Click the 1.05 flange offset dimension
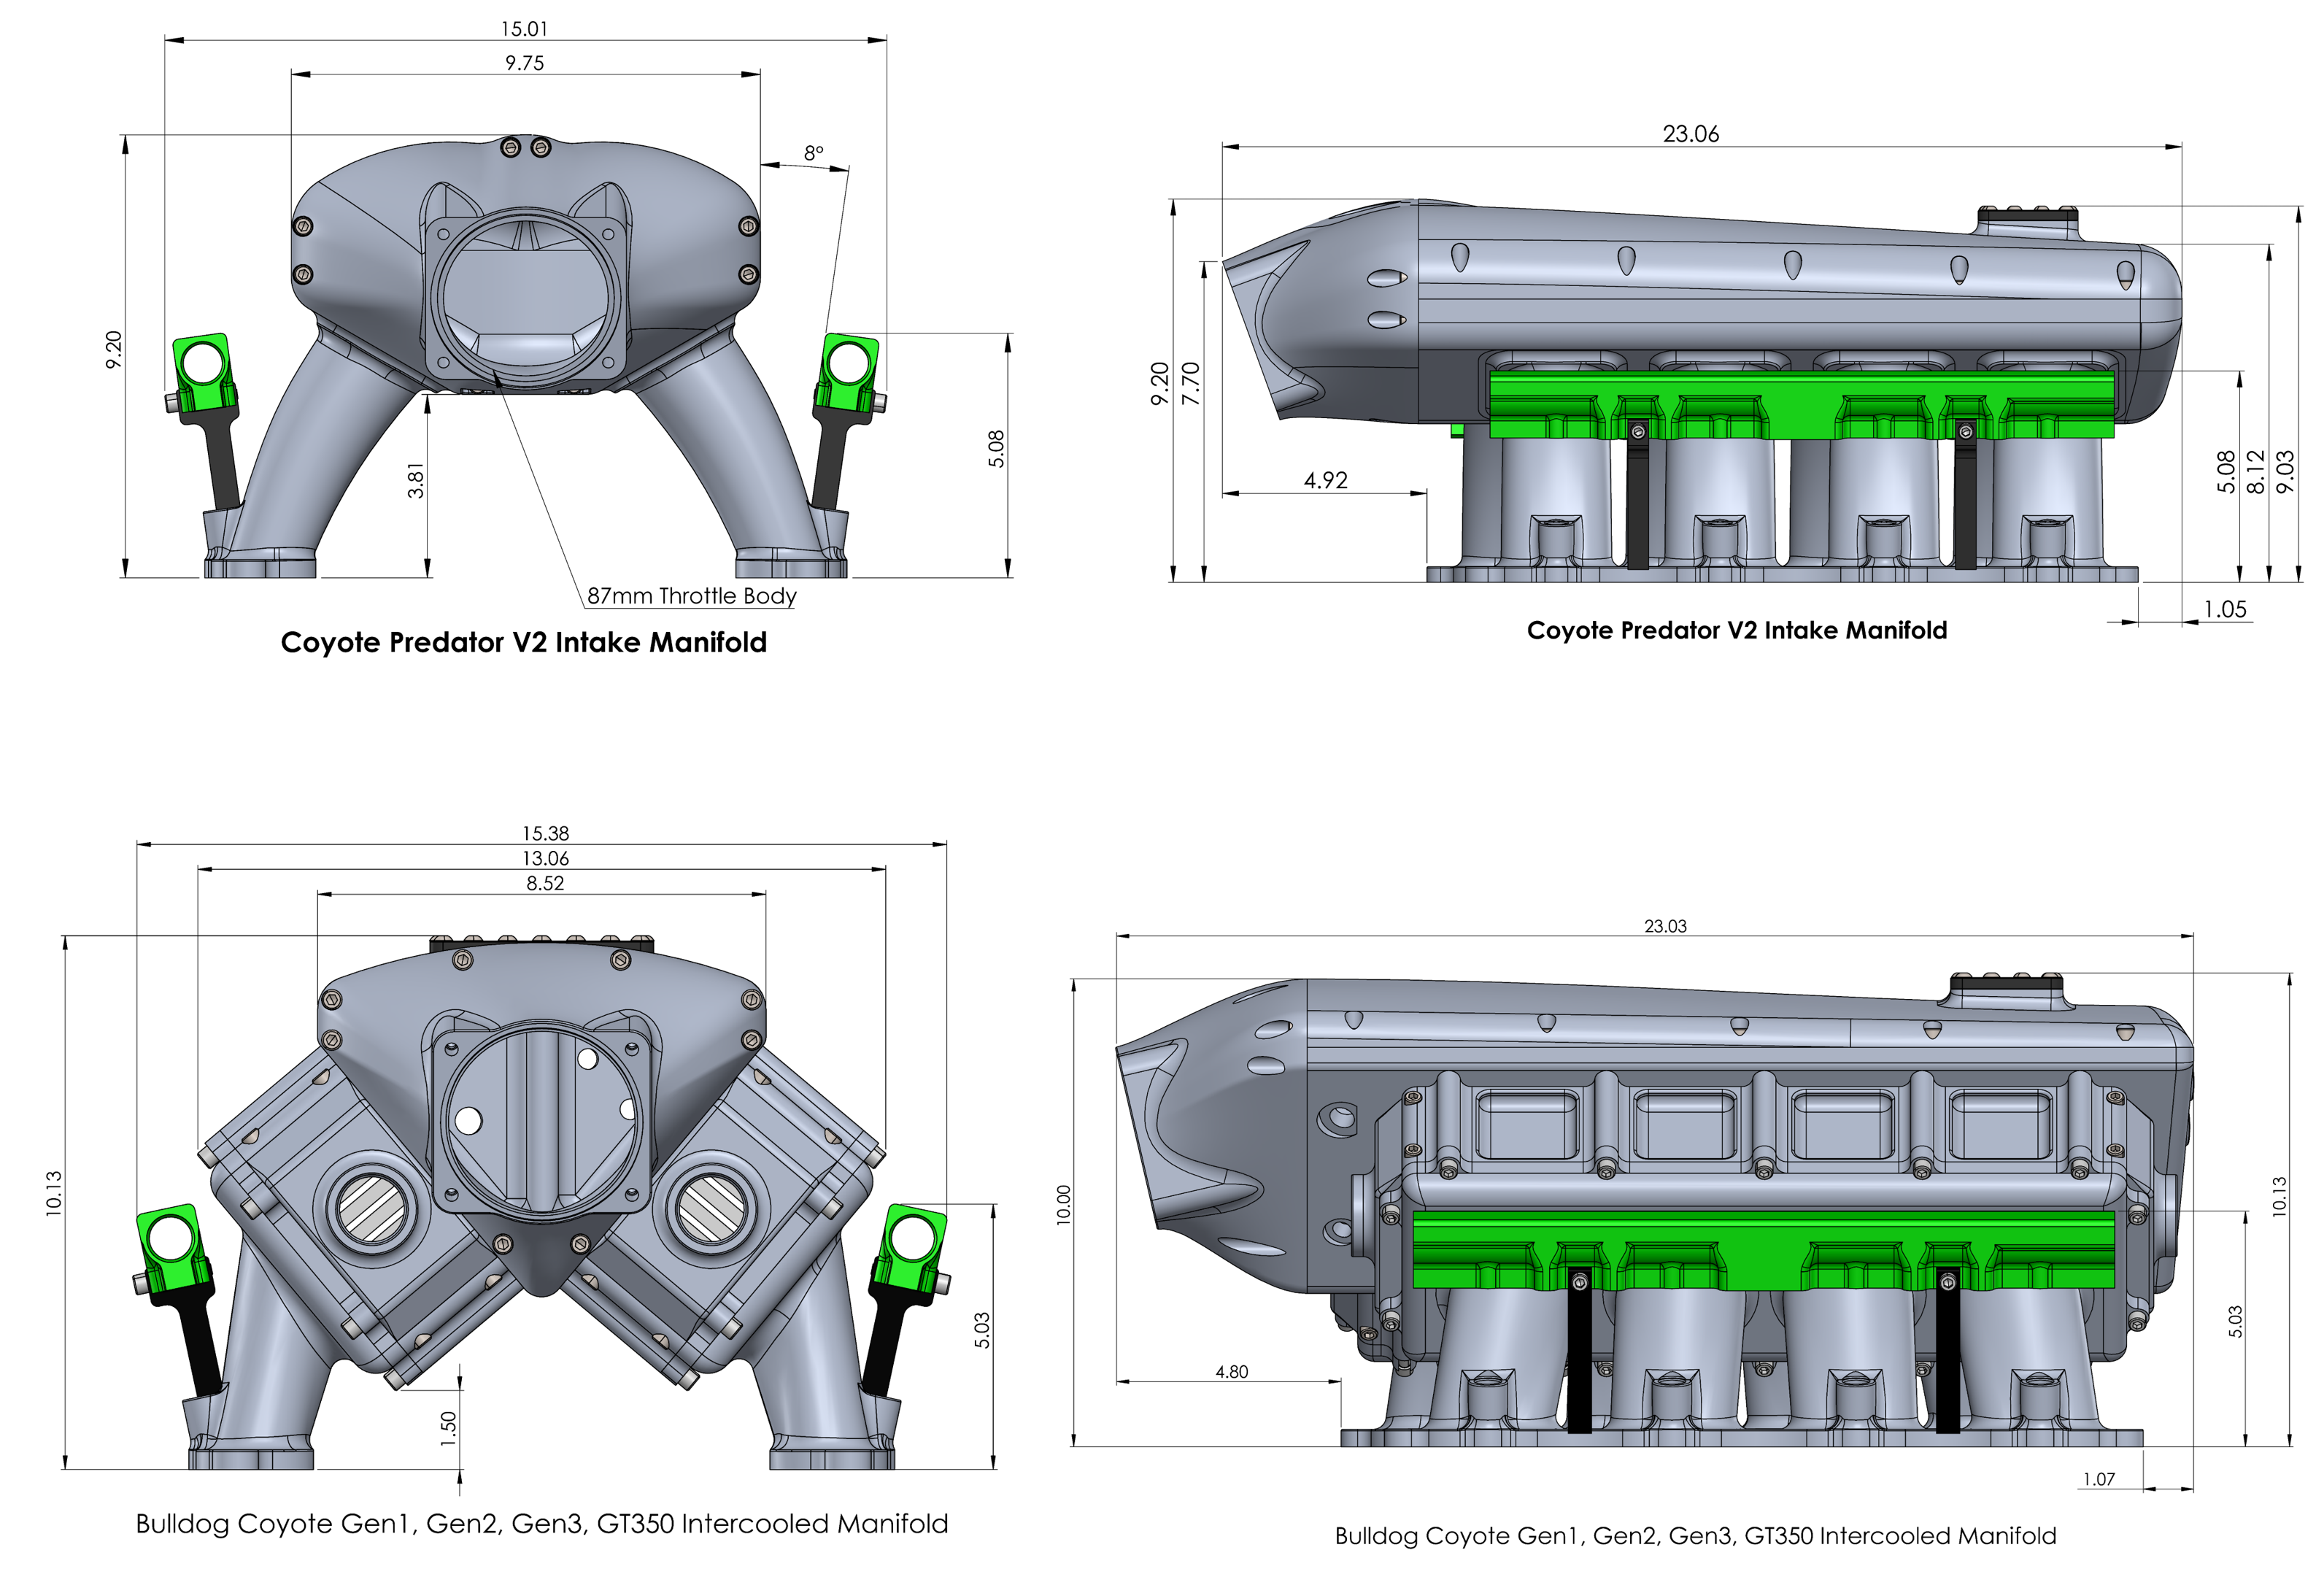Screen dimensions: 2324x1585 tap(2225, 609)
